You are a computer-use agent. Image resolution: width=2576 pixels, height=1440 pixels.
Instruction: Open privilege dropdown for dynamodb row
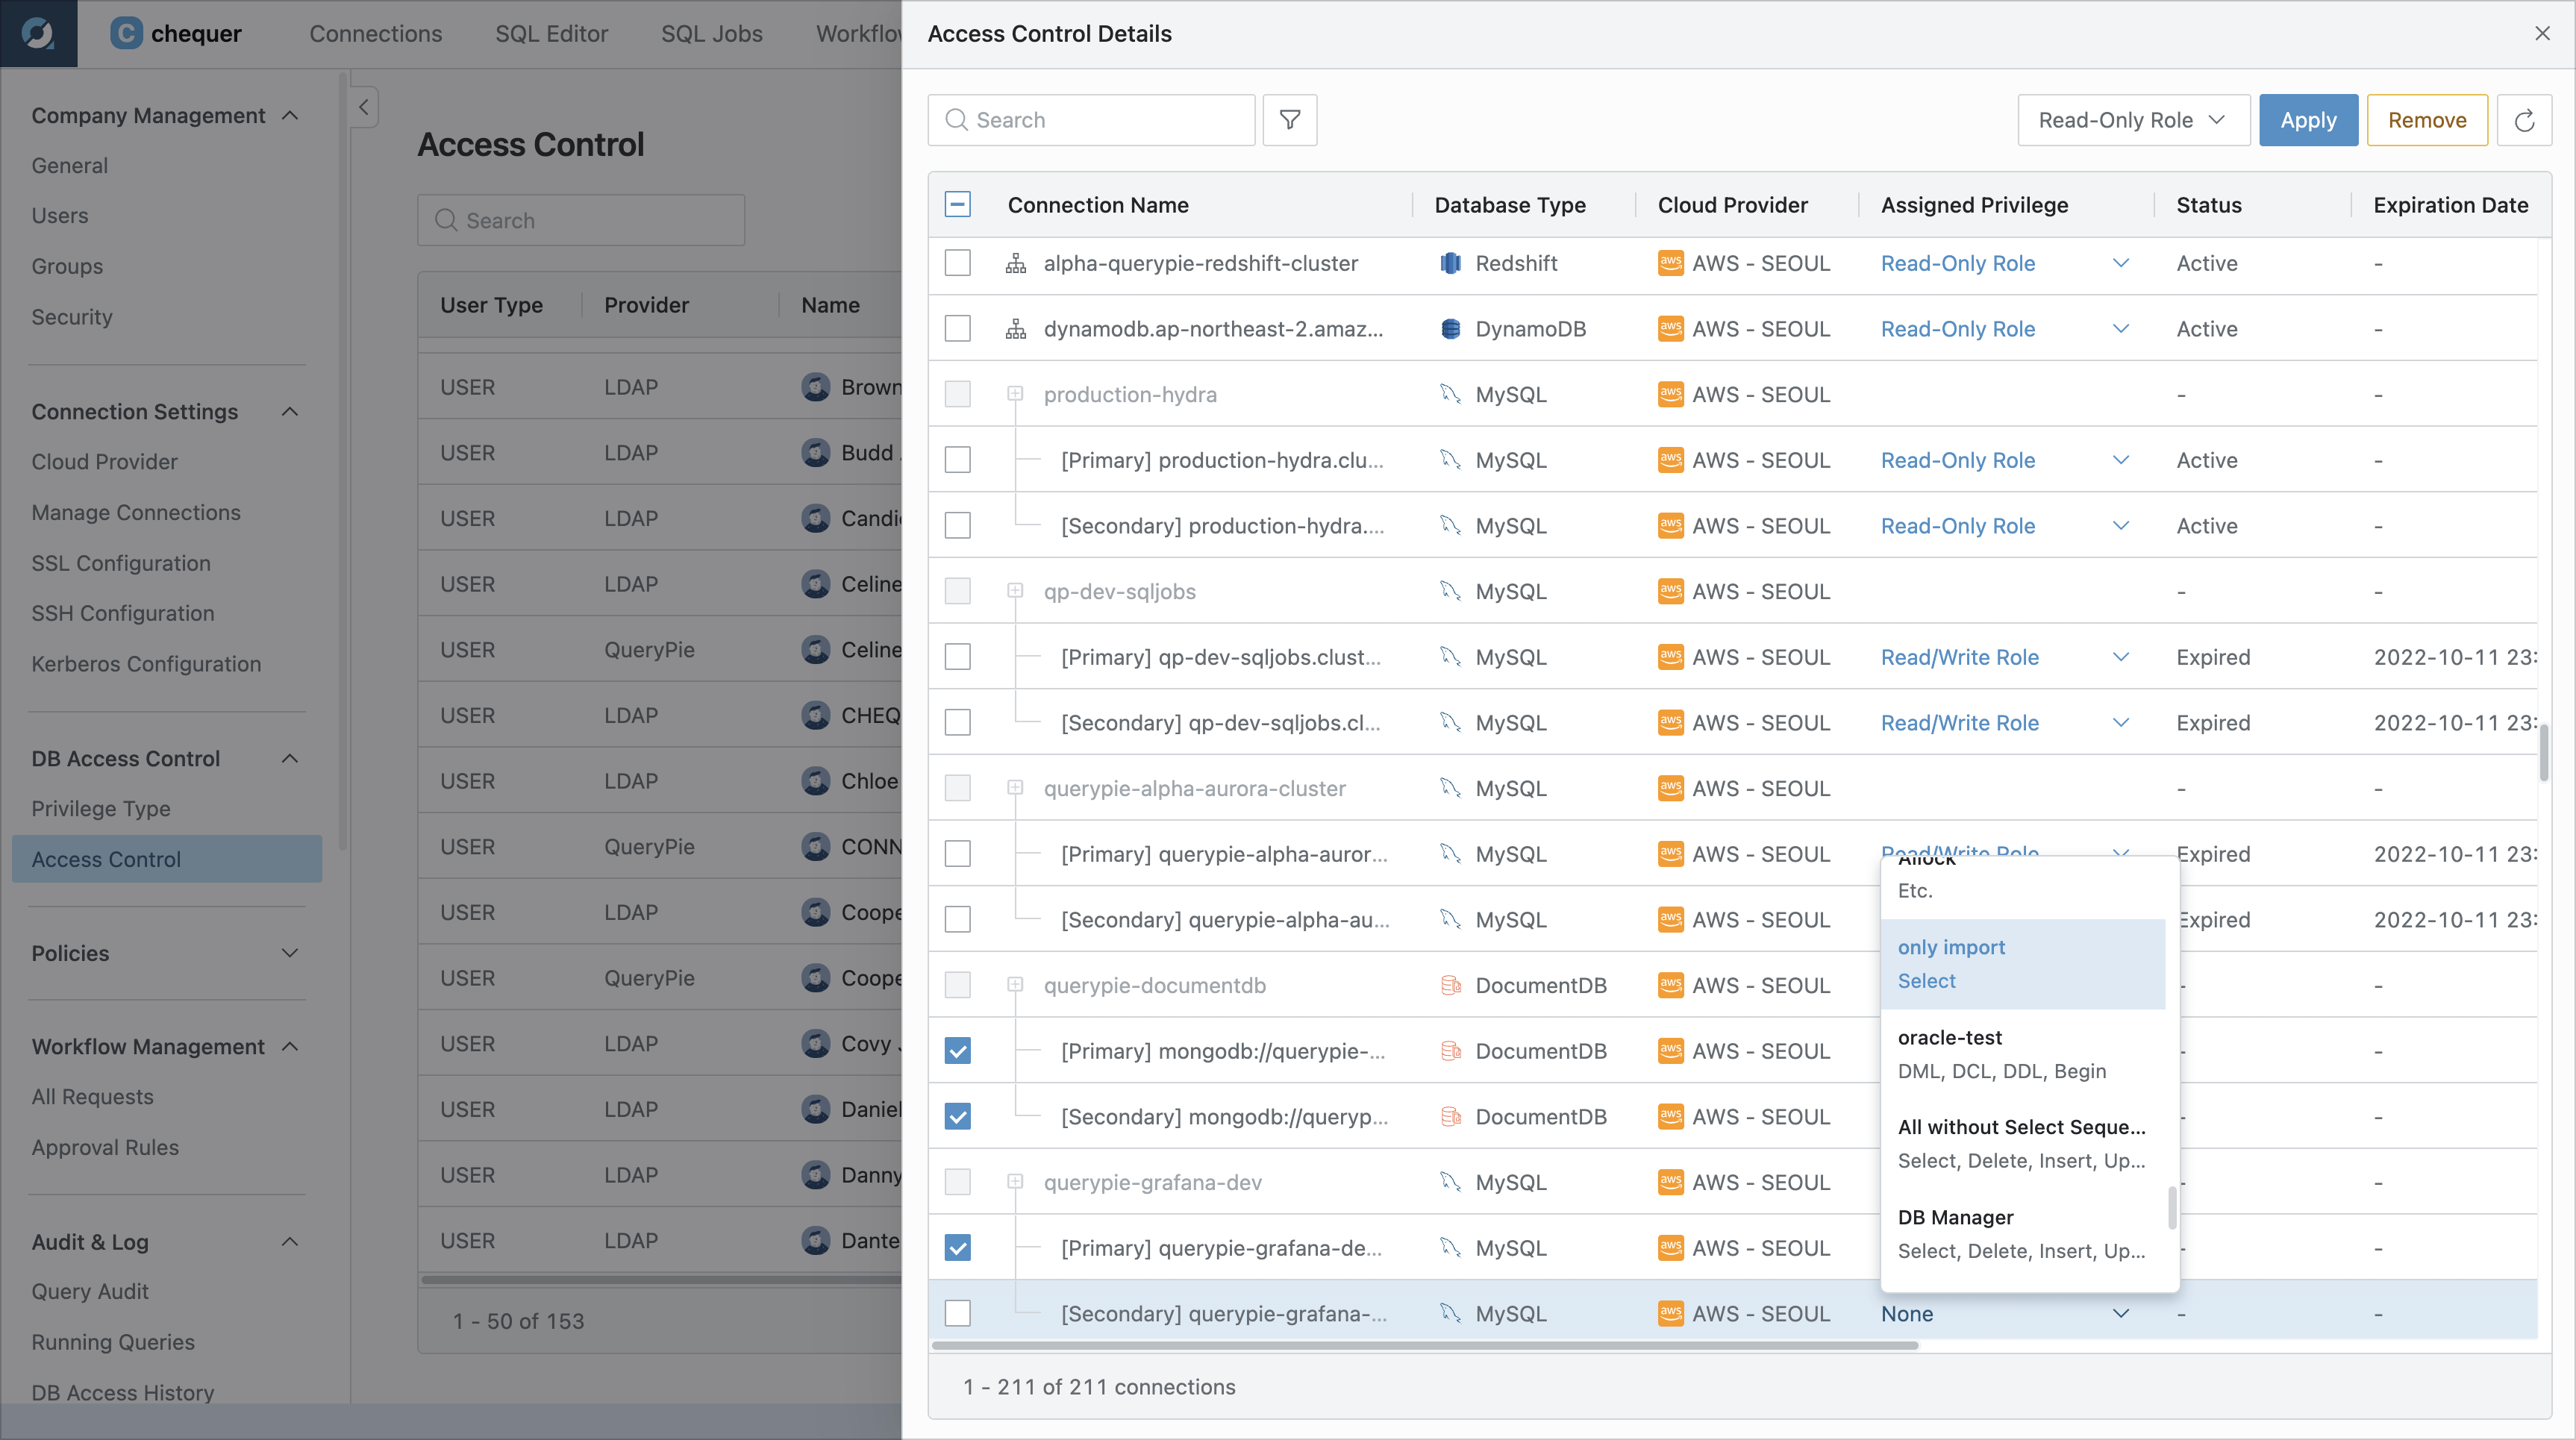(x=2120, y=329)
